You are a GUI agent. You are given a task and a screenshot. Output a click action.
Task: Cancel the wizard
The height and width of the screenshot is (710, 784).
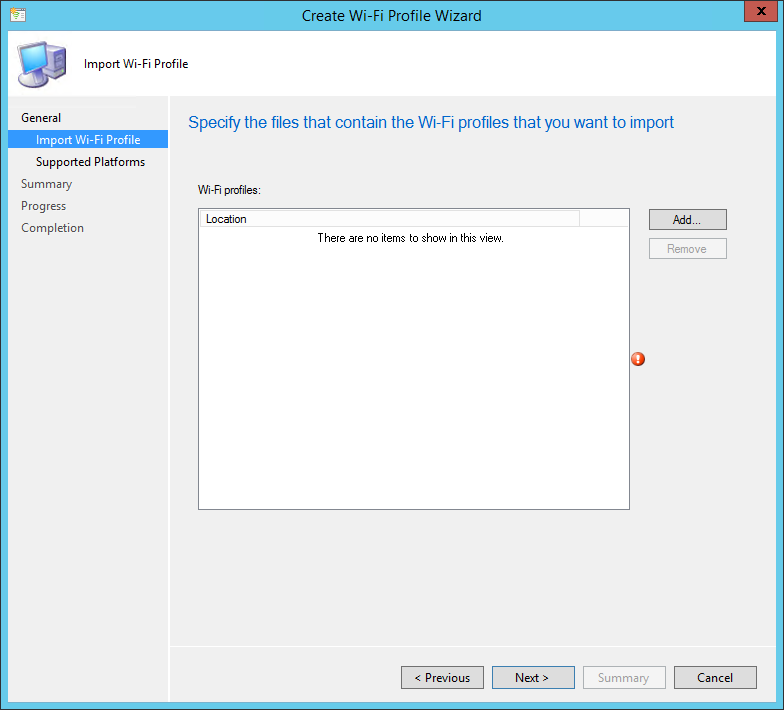715,678
